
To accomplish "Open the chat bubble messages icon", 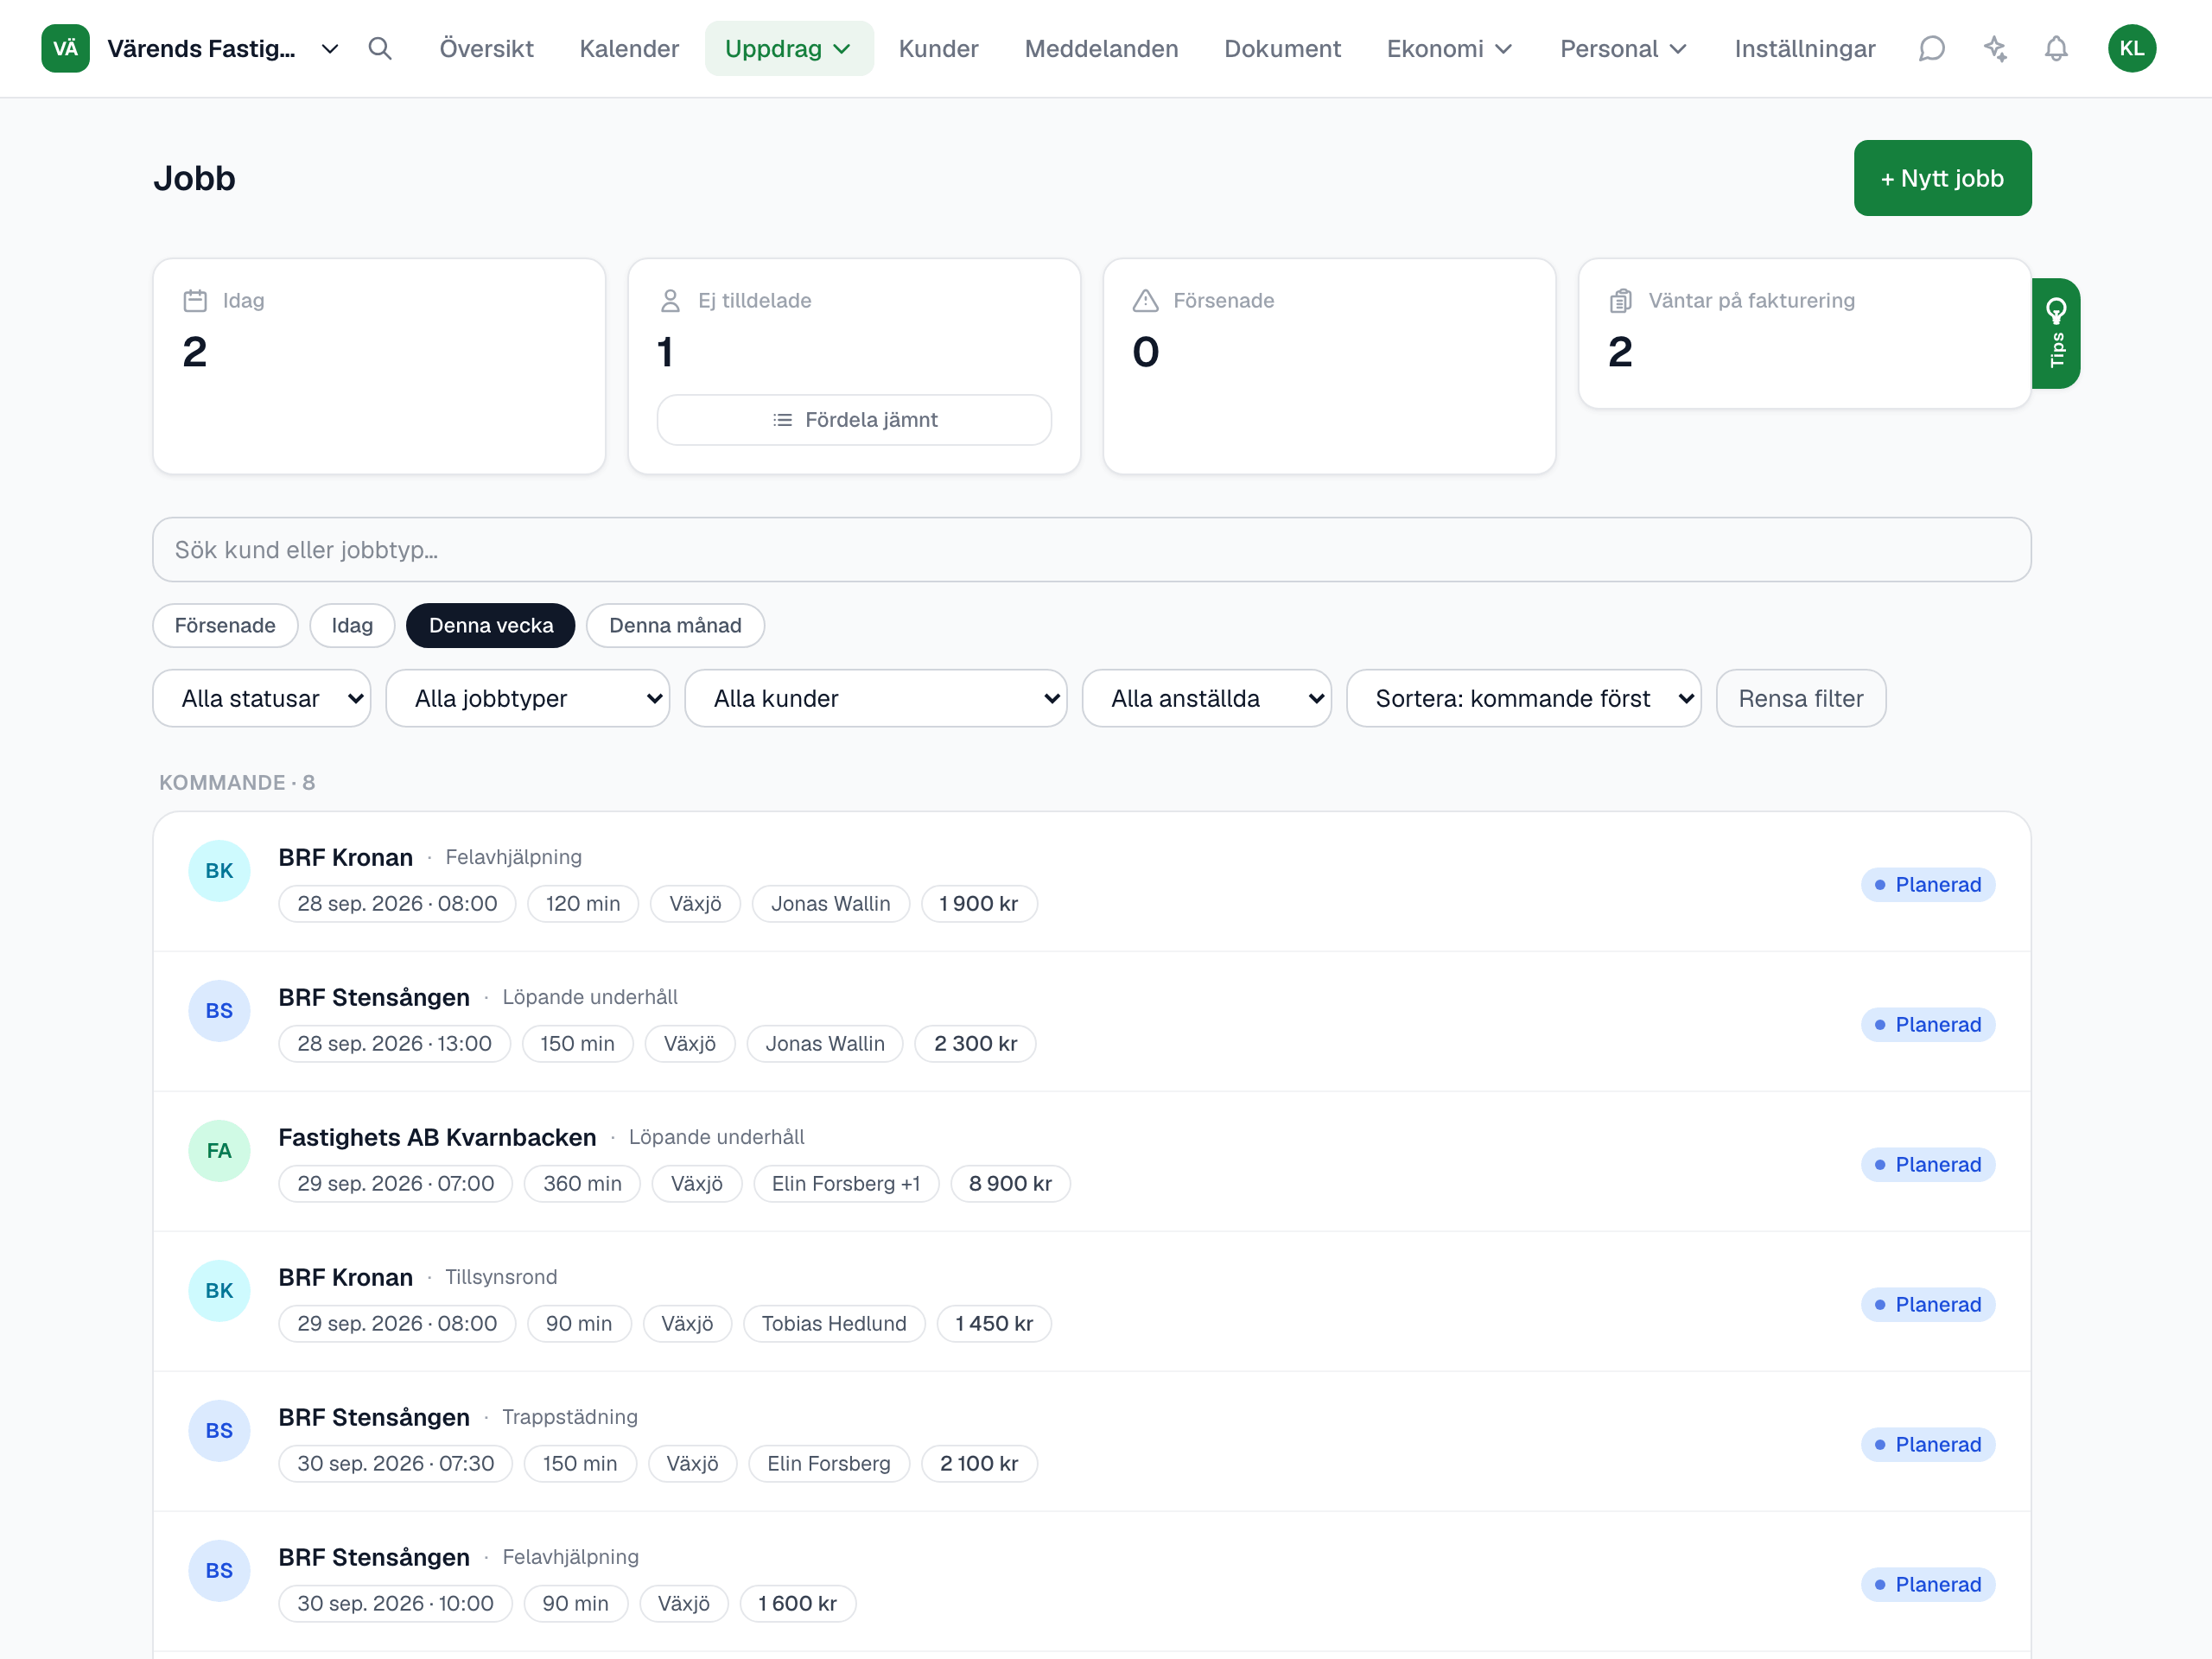I will (1931, 48).
